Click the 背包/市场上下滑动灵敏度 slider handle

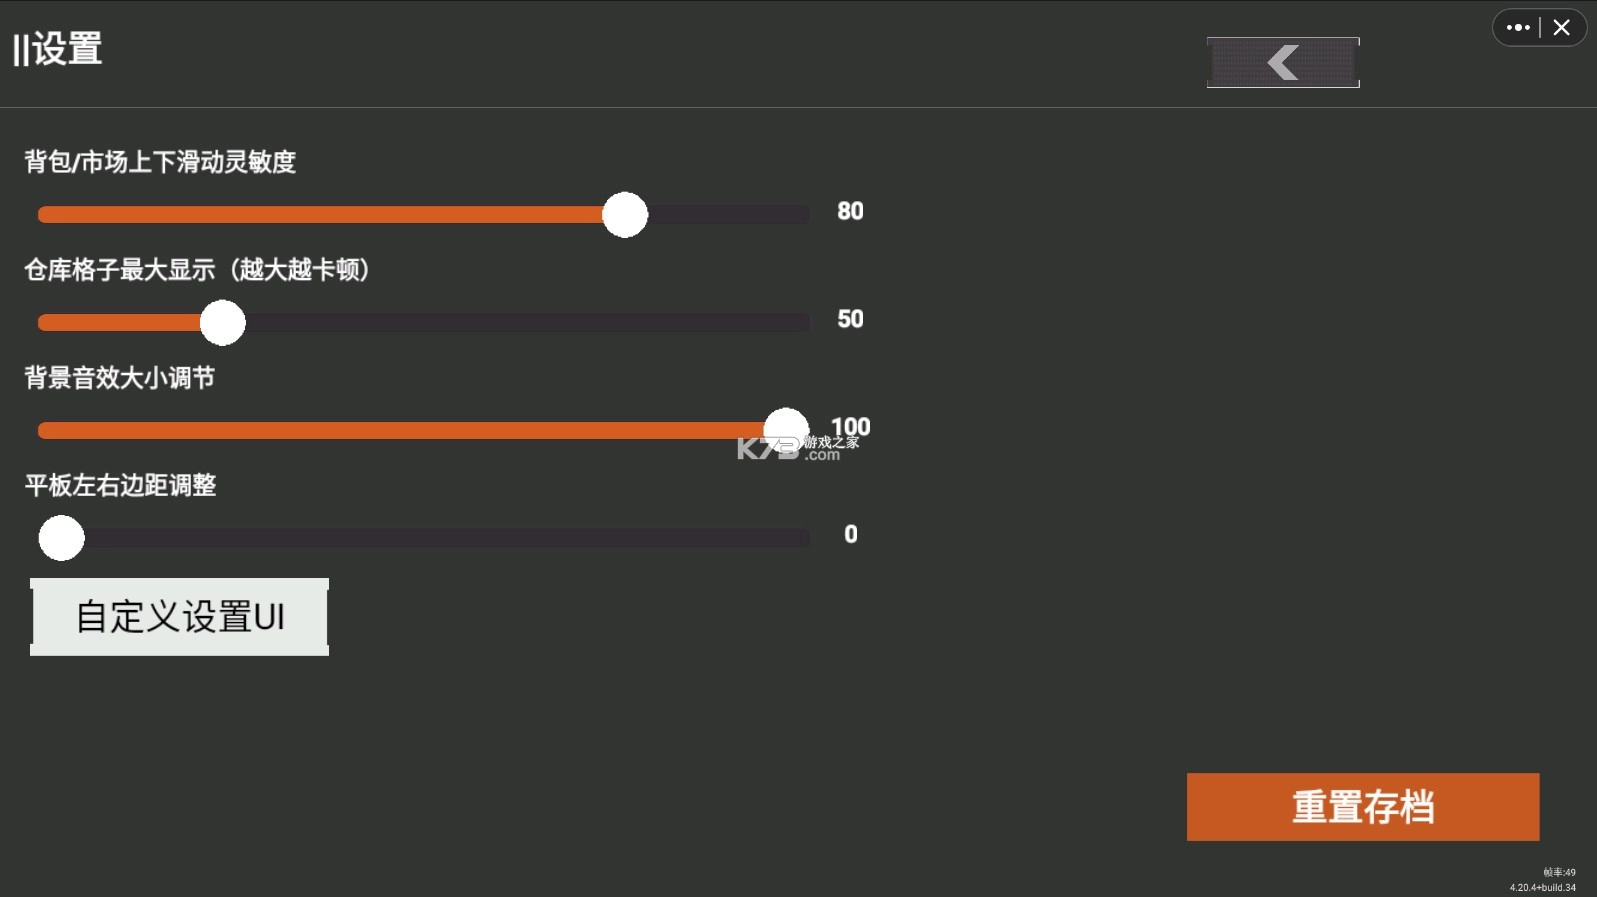click(625, 215)
